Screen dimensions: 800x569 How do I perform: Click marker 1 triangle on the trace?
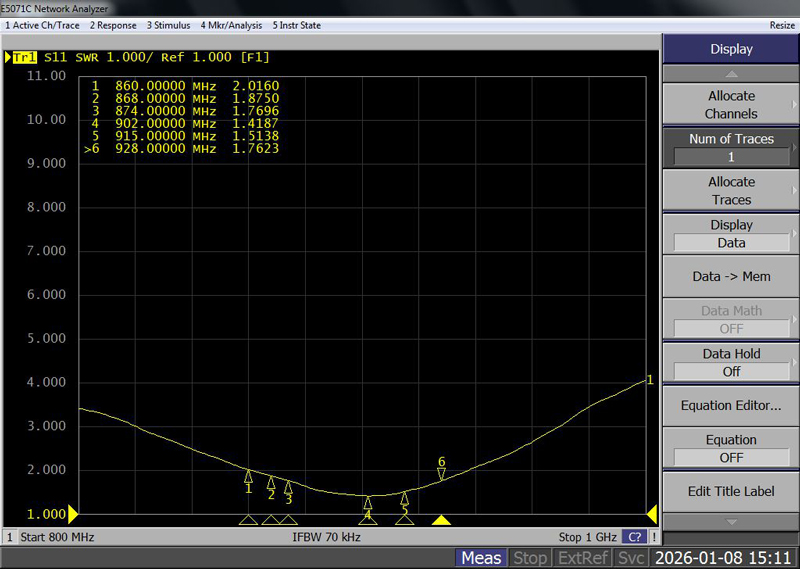click(x=249, y=476)
